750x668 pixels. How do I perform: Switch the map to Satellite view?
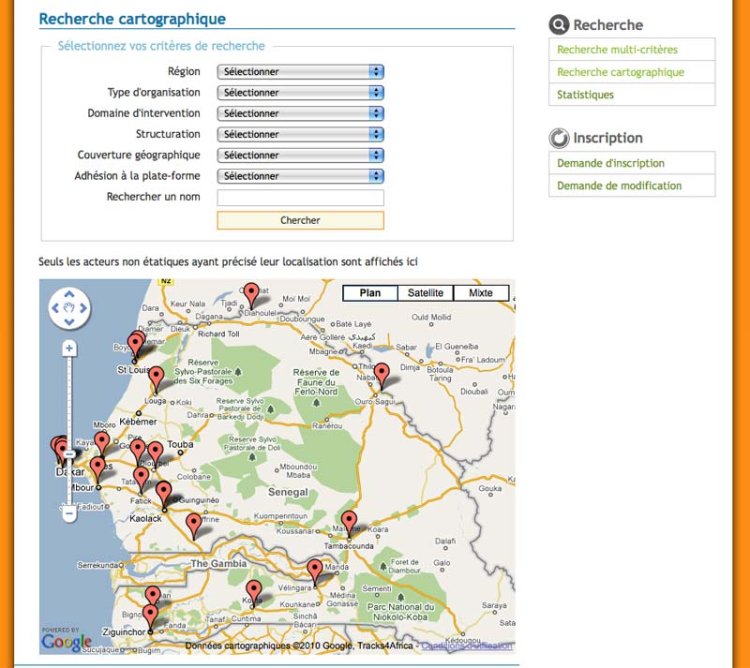pos(426,293)
